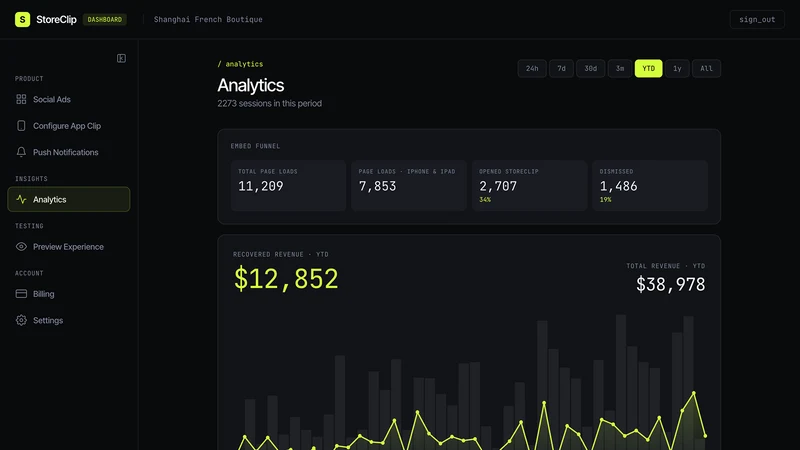Open Preview Experience
The width and height of the screenshot is (800, 450).
pyautogui.click(x=69, y=247)
